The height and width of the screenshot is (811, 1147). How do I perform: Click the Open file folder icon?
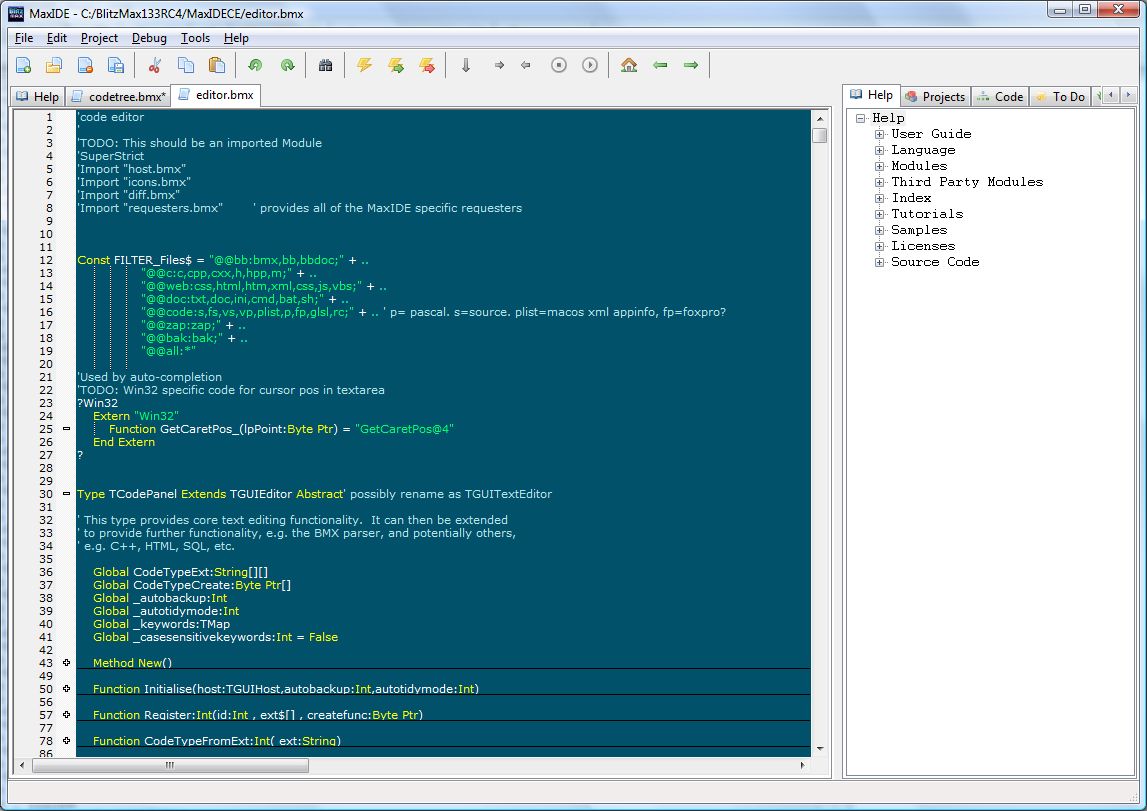54,65
